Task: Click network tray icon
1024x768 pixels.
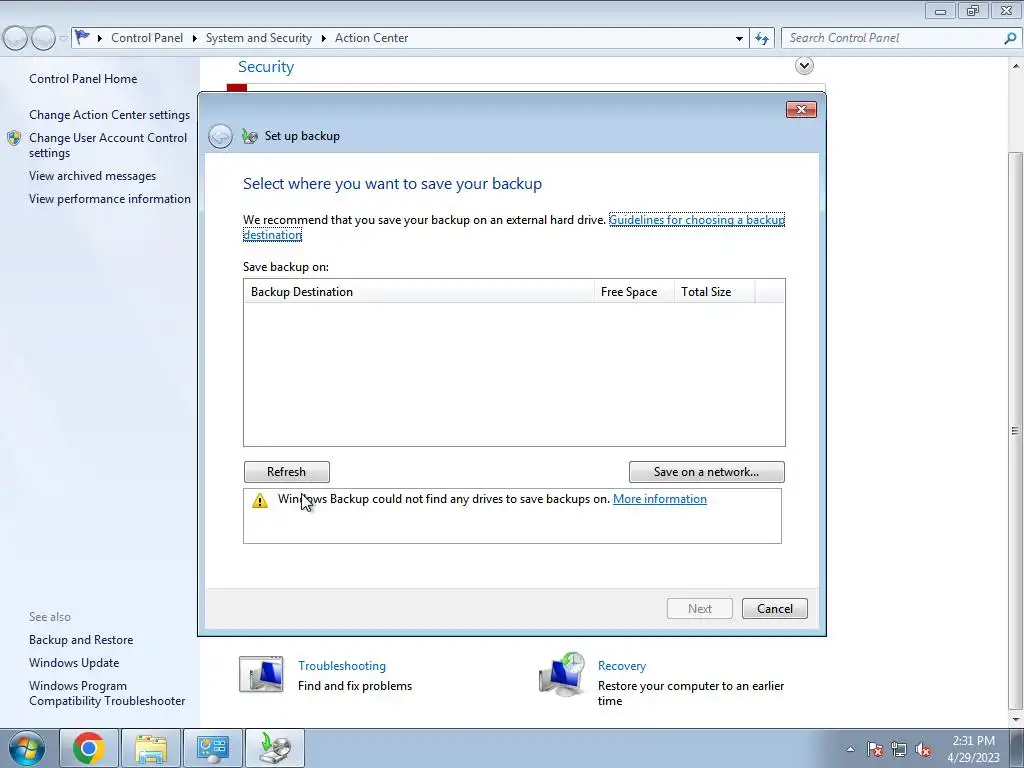Action: (899, 749)
